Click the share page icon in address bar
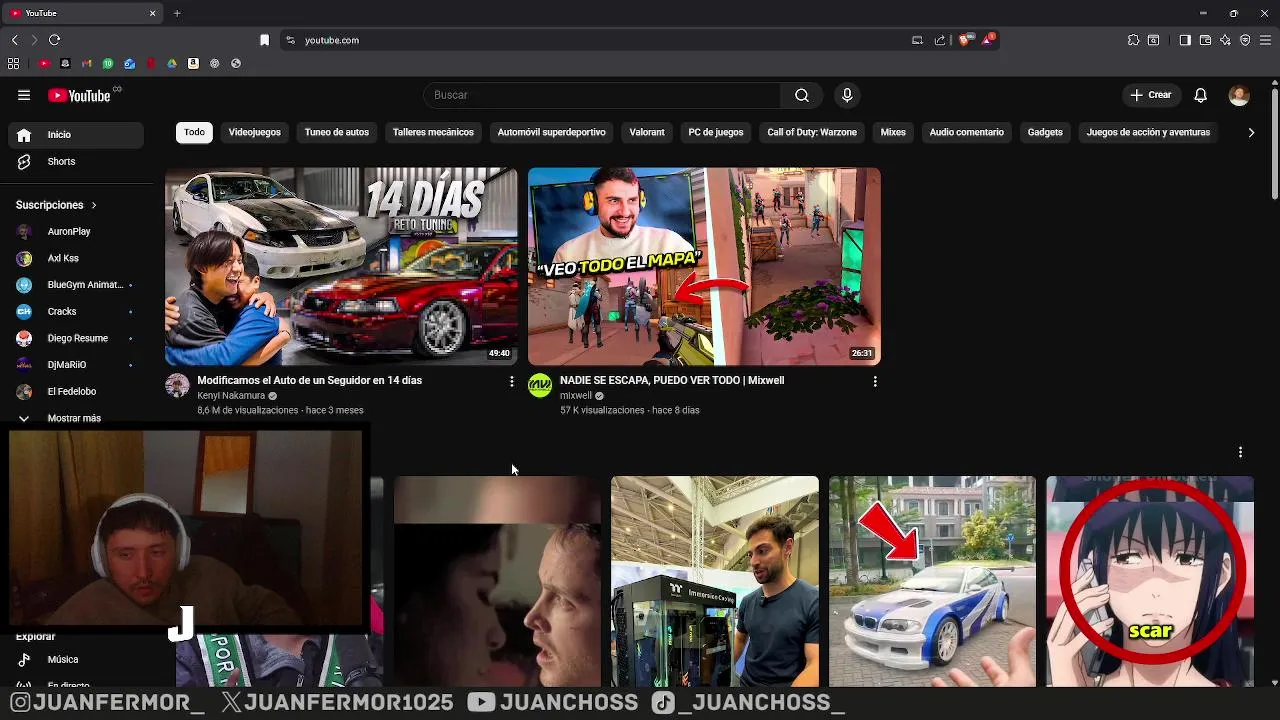Screen dimensions: 1280x720 940,40
